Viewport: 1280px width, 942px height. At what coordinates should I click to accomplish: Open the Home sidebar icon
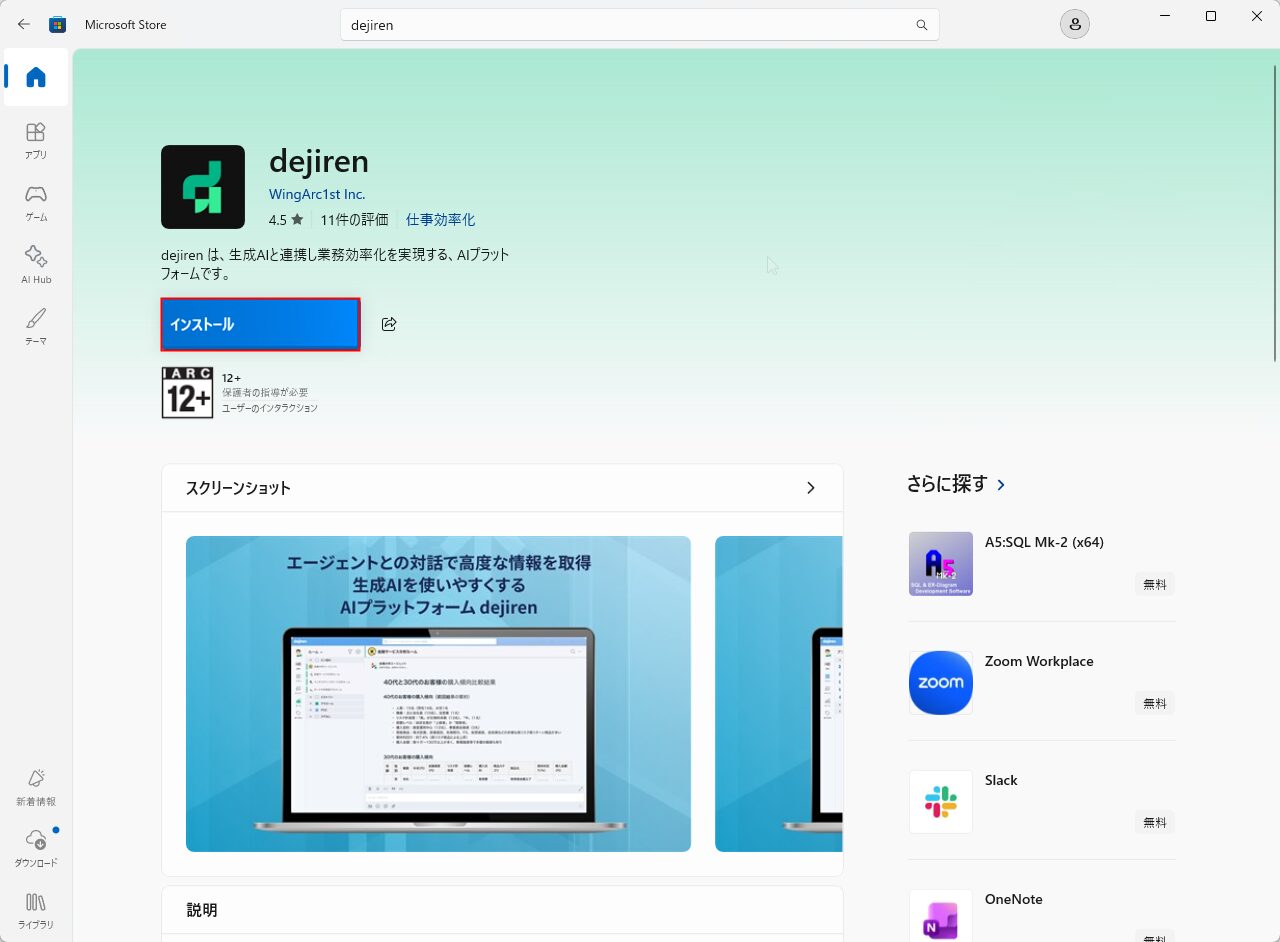tap(36, 77)
